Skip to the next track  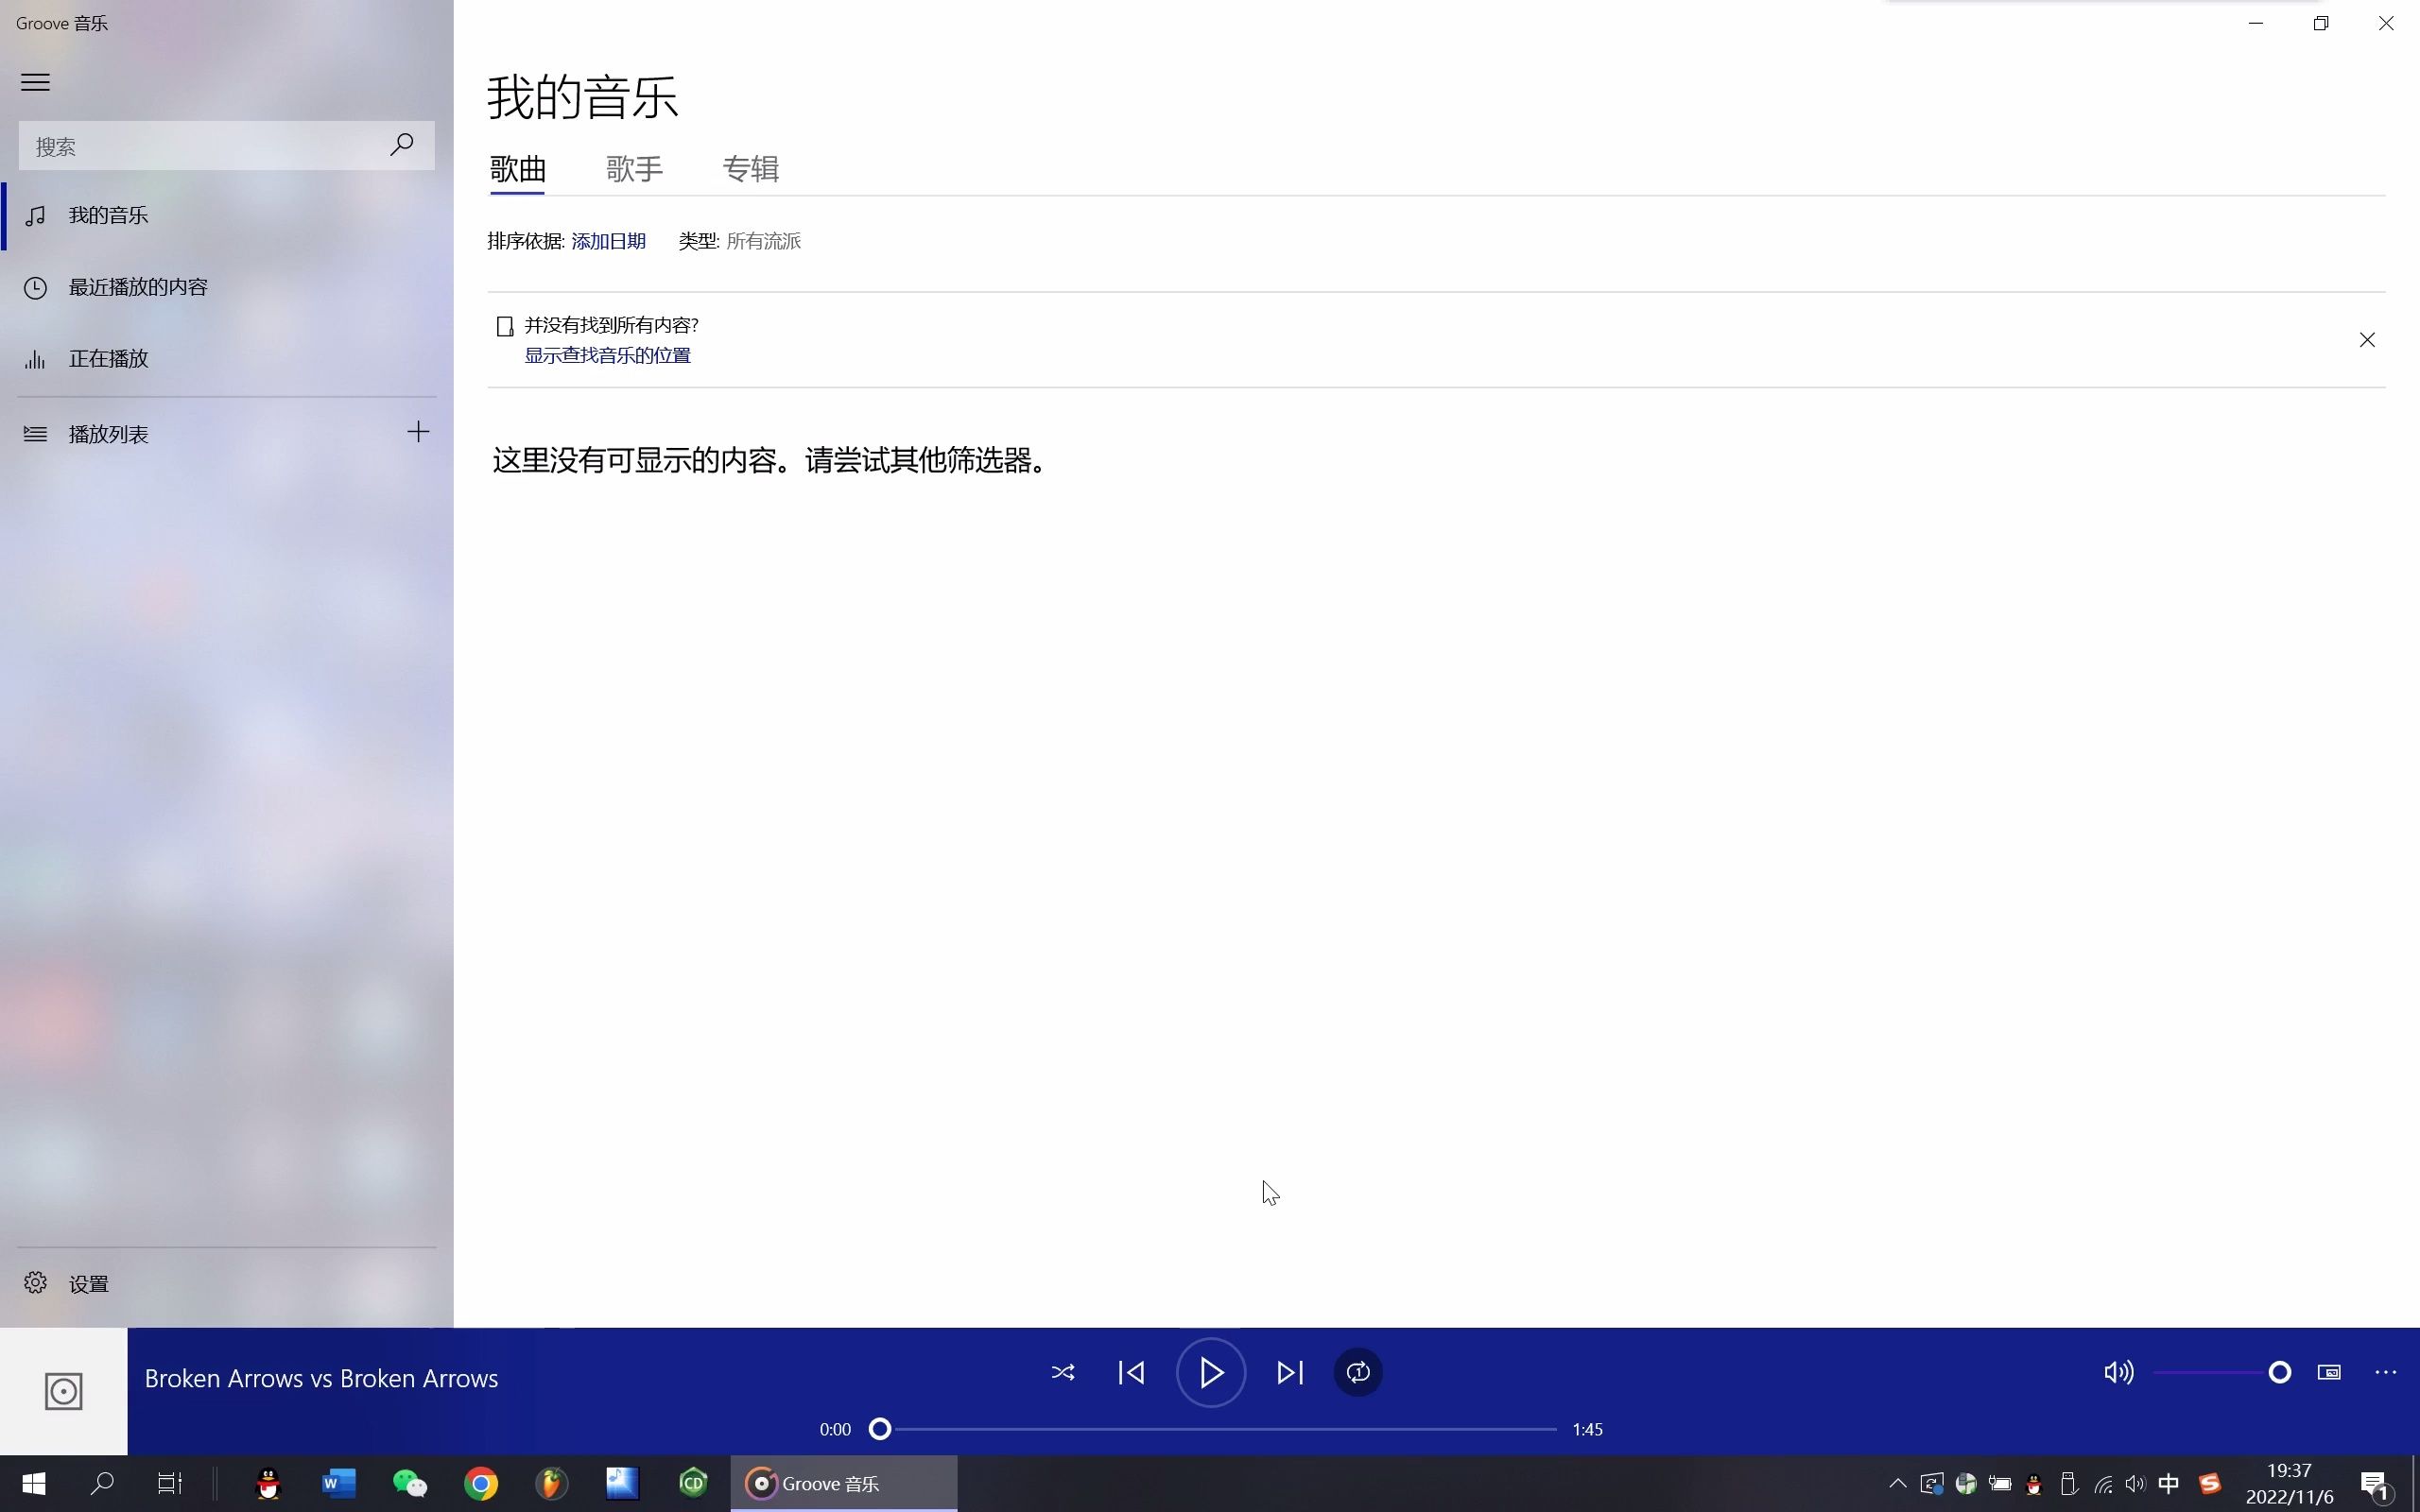1290,1372
